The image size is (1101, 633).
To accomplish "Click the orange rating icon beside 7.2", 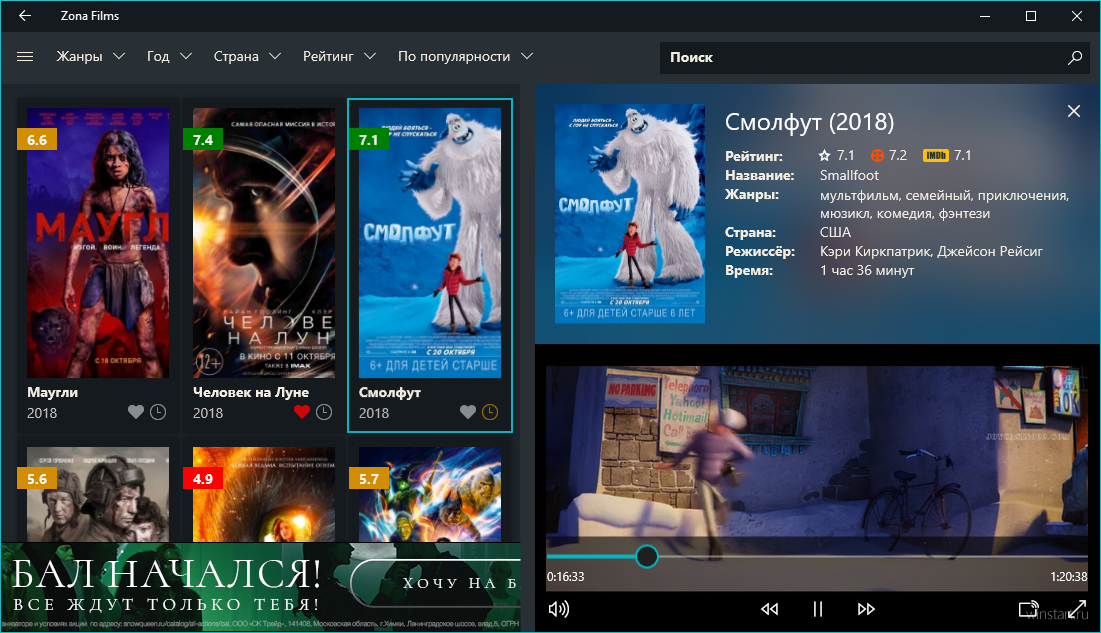I will click(877, 155).
